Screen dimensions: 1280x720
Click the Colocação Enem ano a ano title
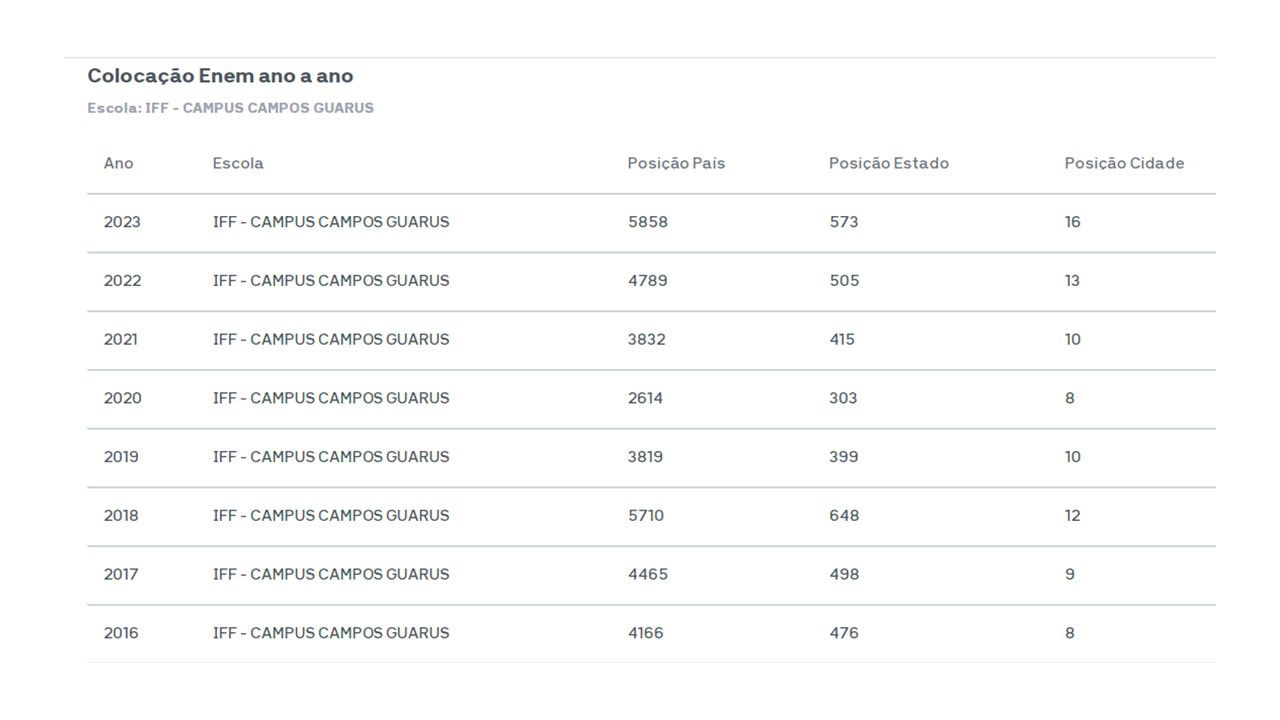220,76
